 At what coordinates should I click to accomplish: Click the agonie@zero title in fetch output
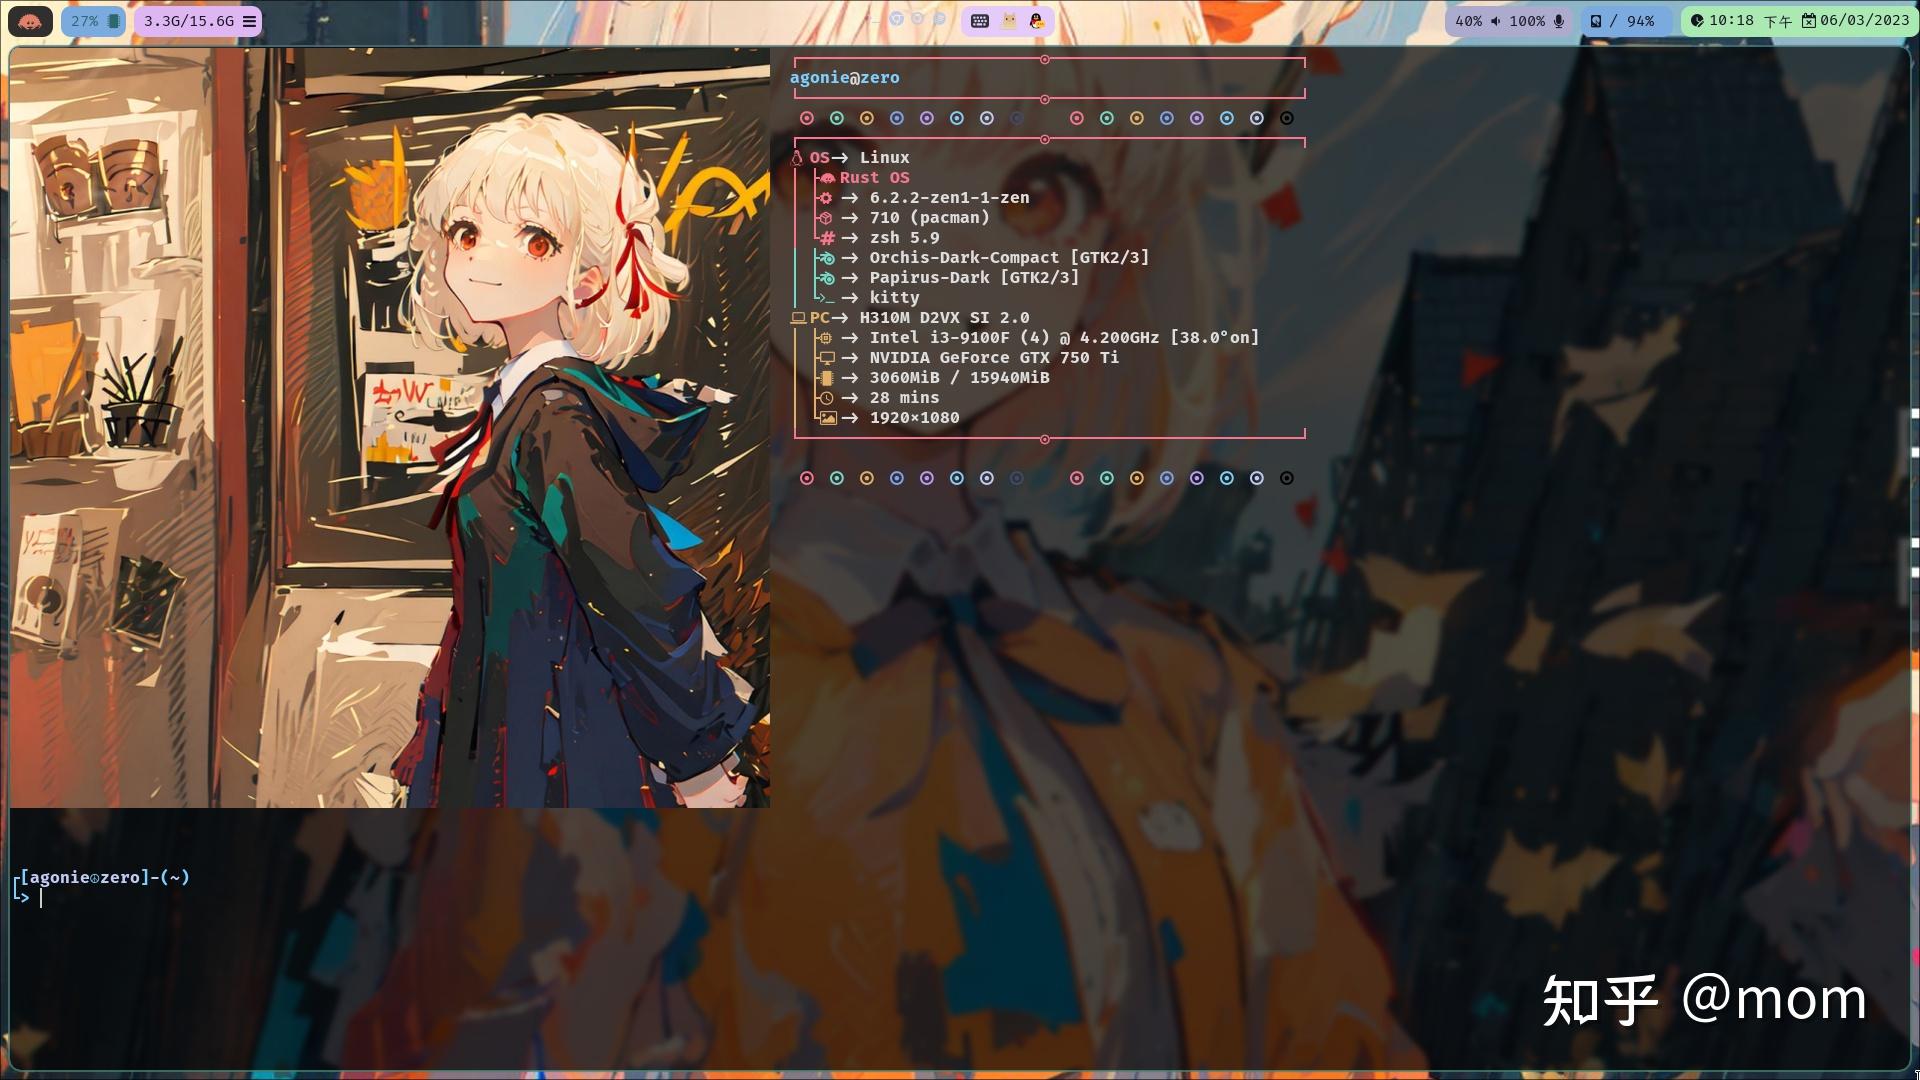(x=844, y=78)
